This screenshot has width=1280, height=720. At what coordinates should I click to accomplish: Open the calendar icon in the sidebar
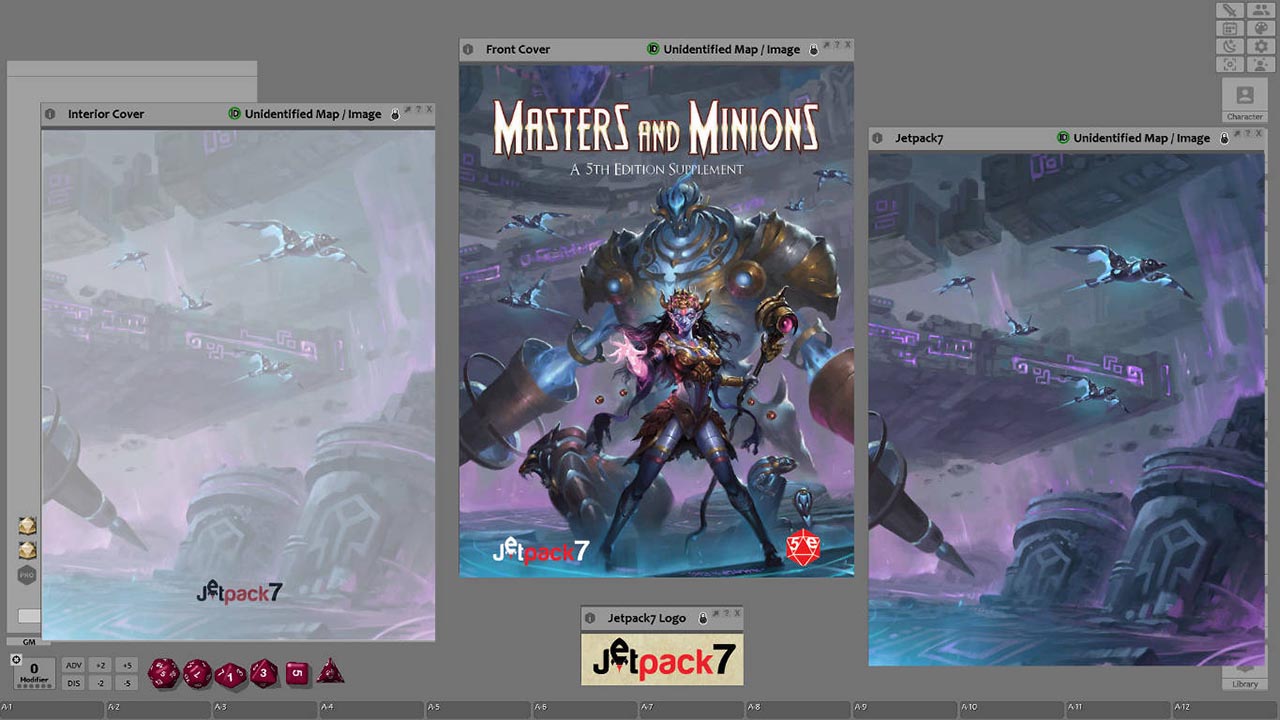point(1230,28)
